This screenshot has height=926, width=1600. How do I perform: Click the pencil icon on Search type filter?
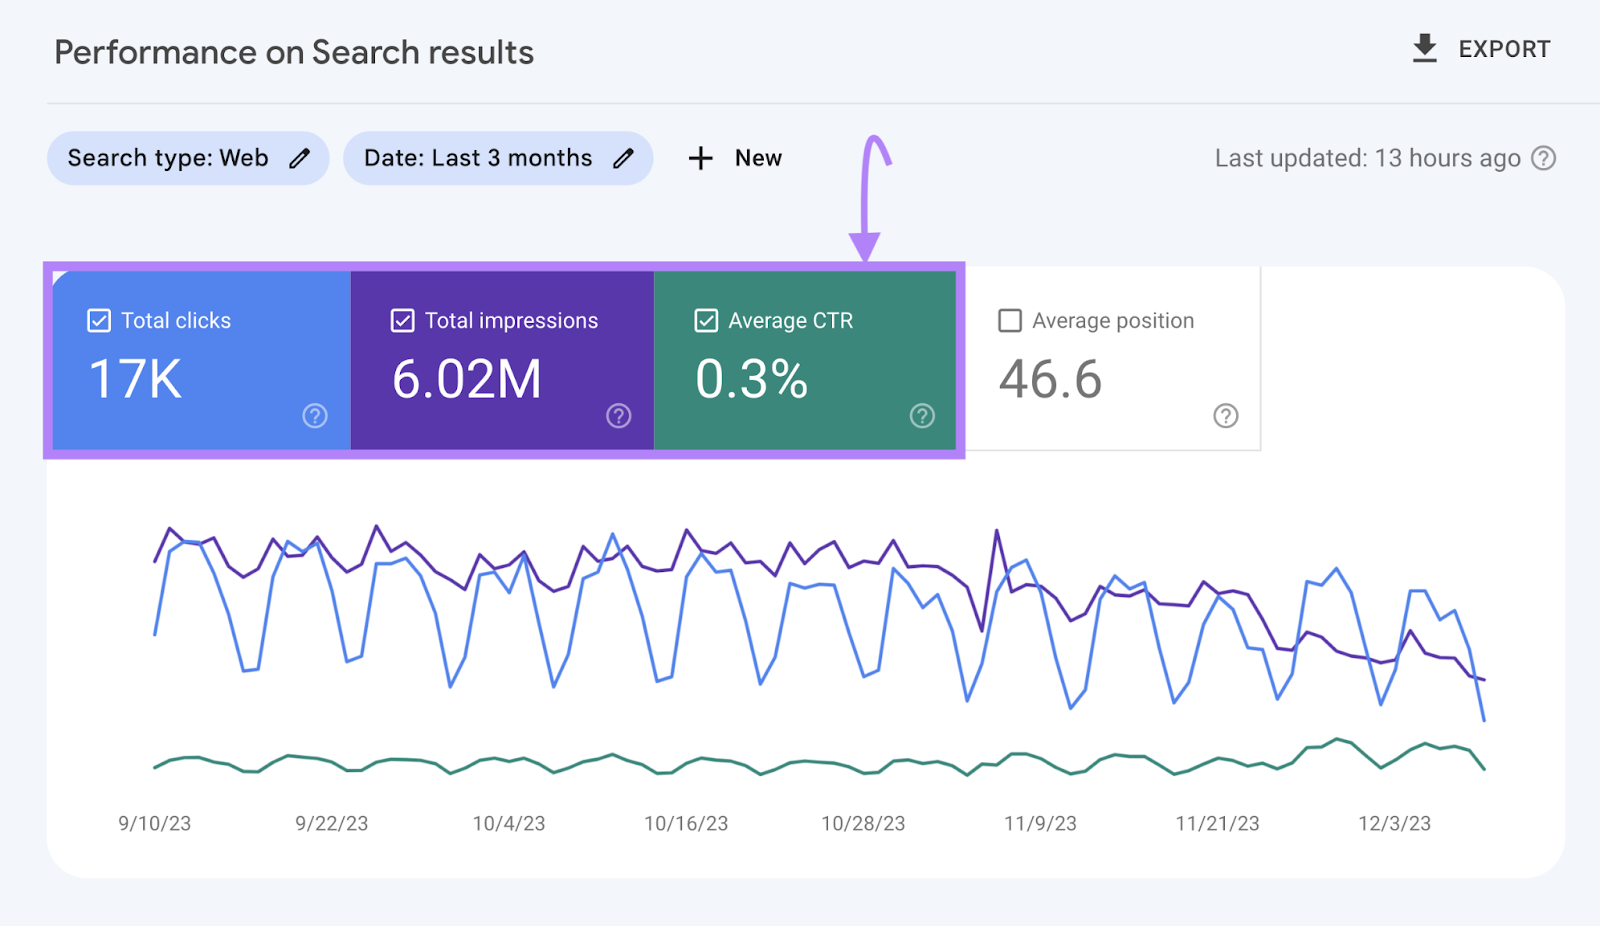[301, 157]
